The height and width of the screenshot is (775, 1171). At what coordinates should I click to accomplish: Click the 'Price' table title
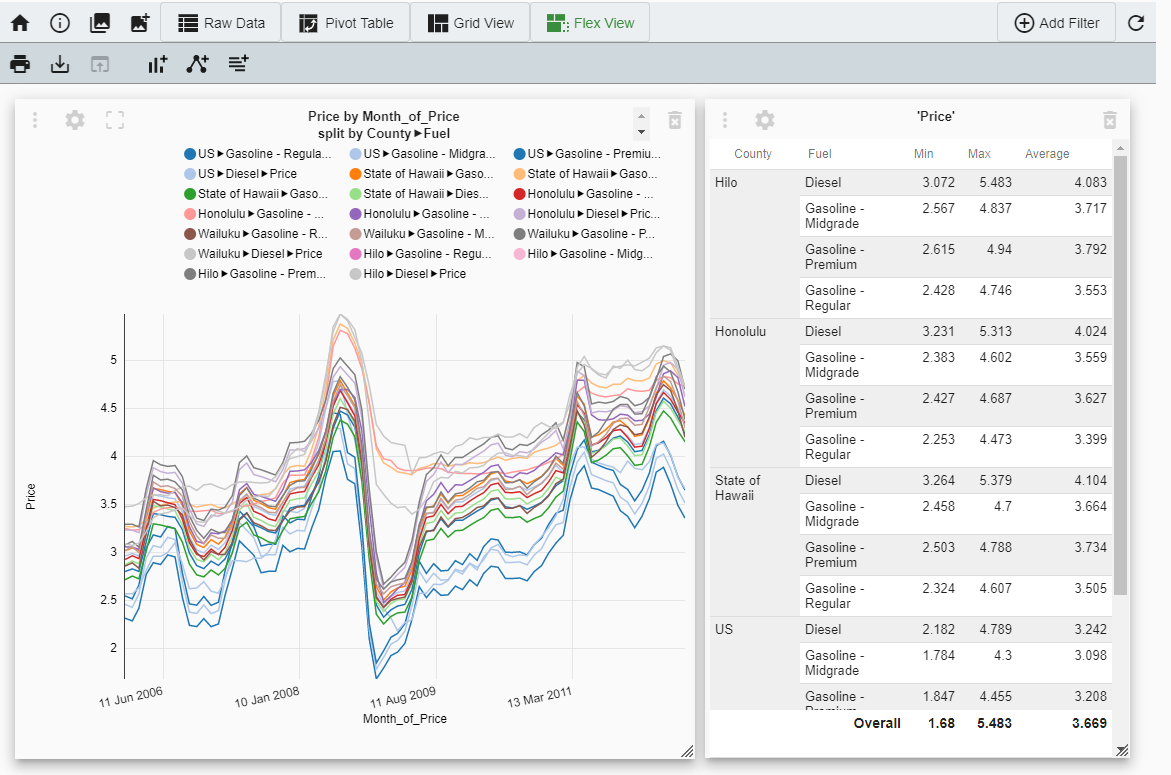click(x=936, y=116)
